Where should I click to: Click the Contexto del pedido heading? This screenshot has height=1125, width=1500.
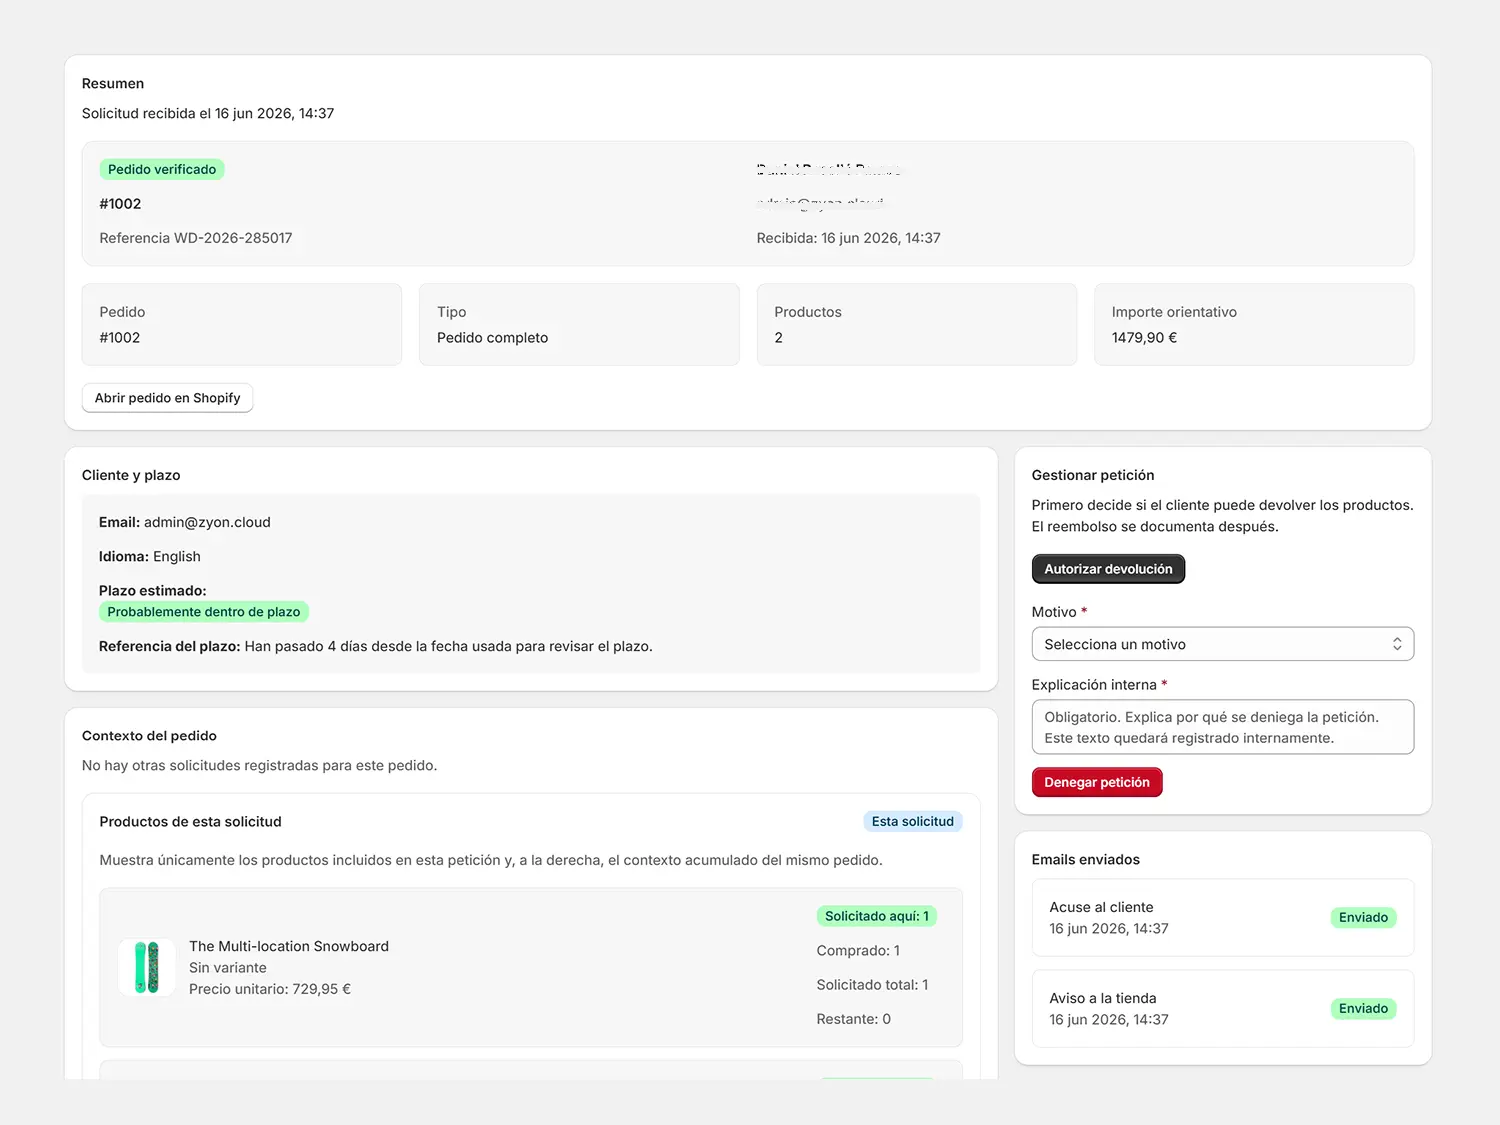[149, 735]
